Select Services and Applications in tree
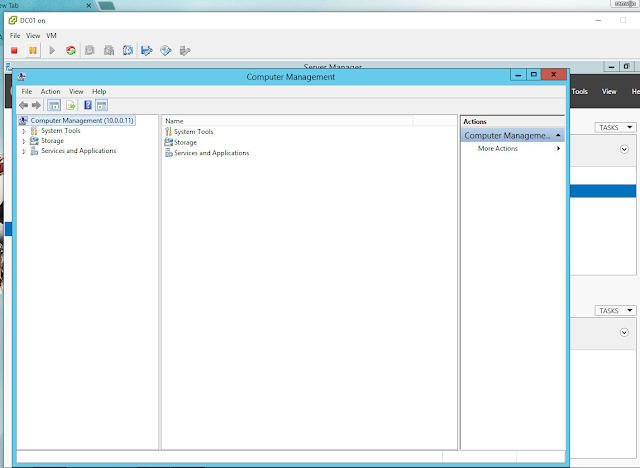This screenshot has width=640, height=468. click(79, 151)
